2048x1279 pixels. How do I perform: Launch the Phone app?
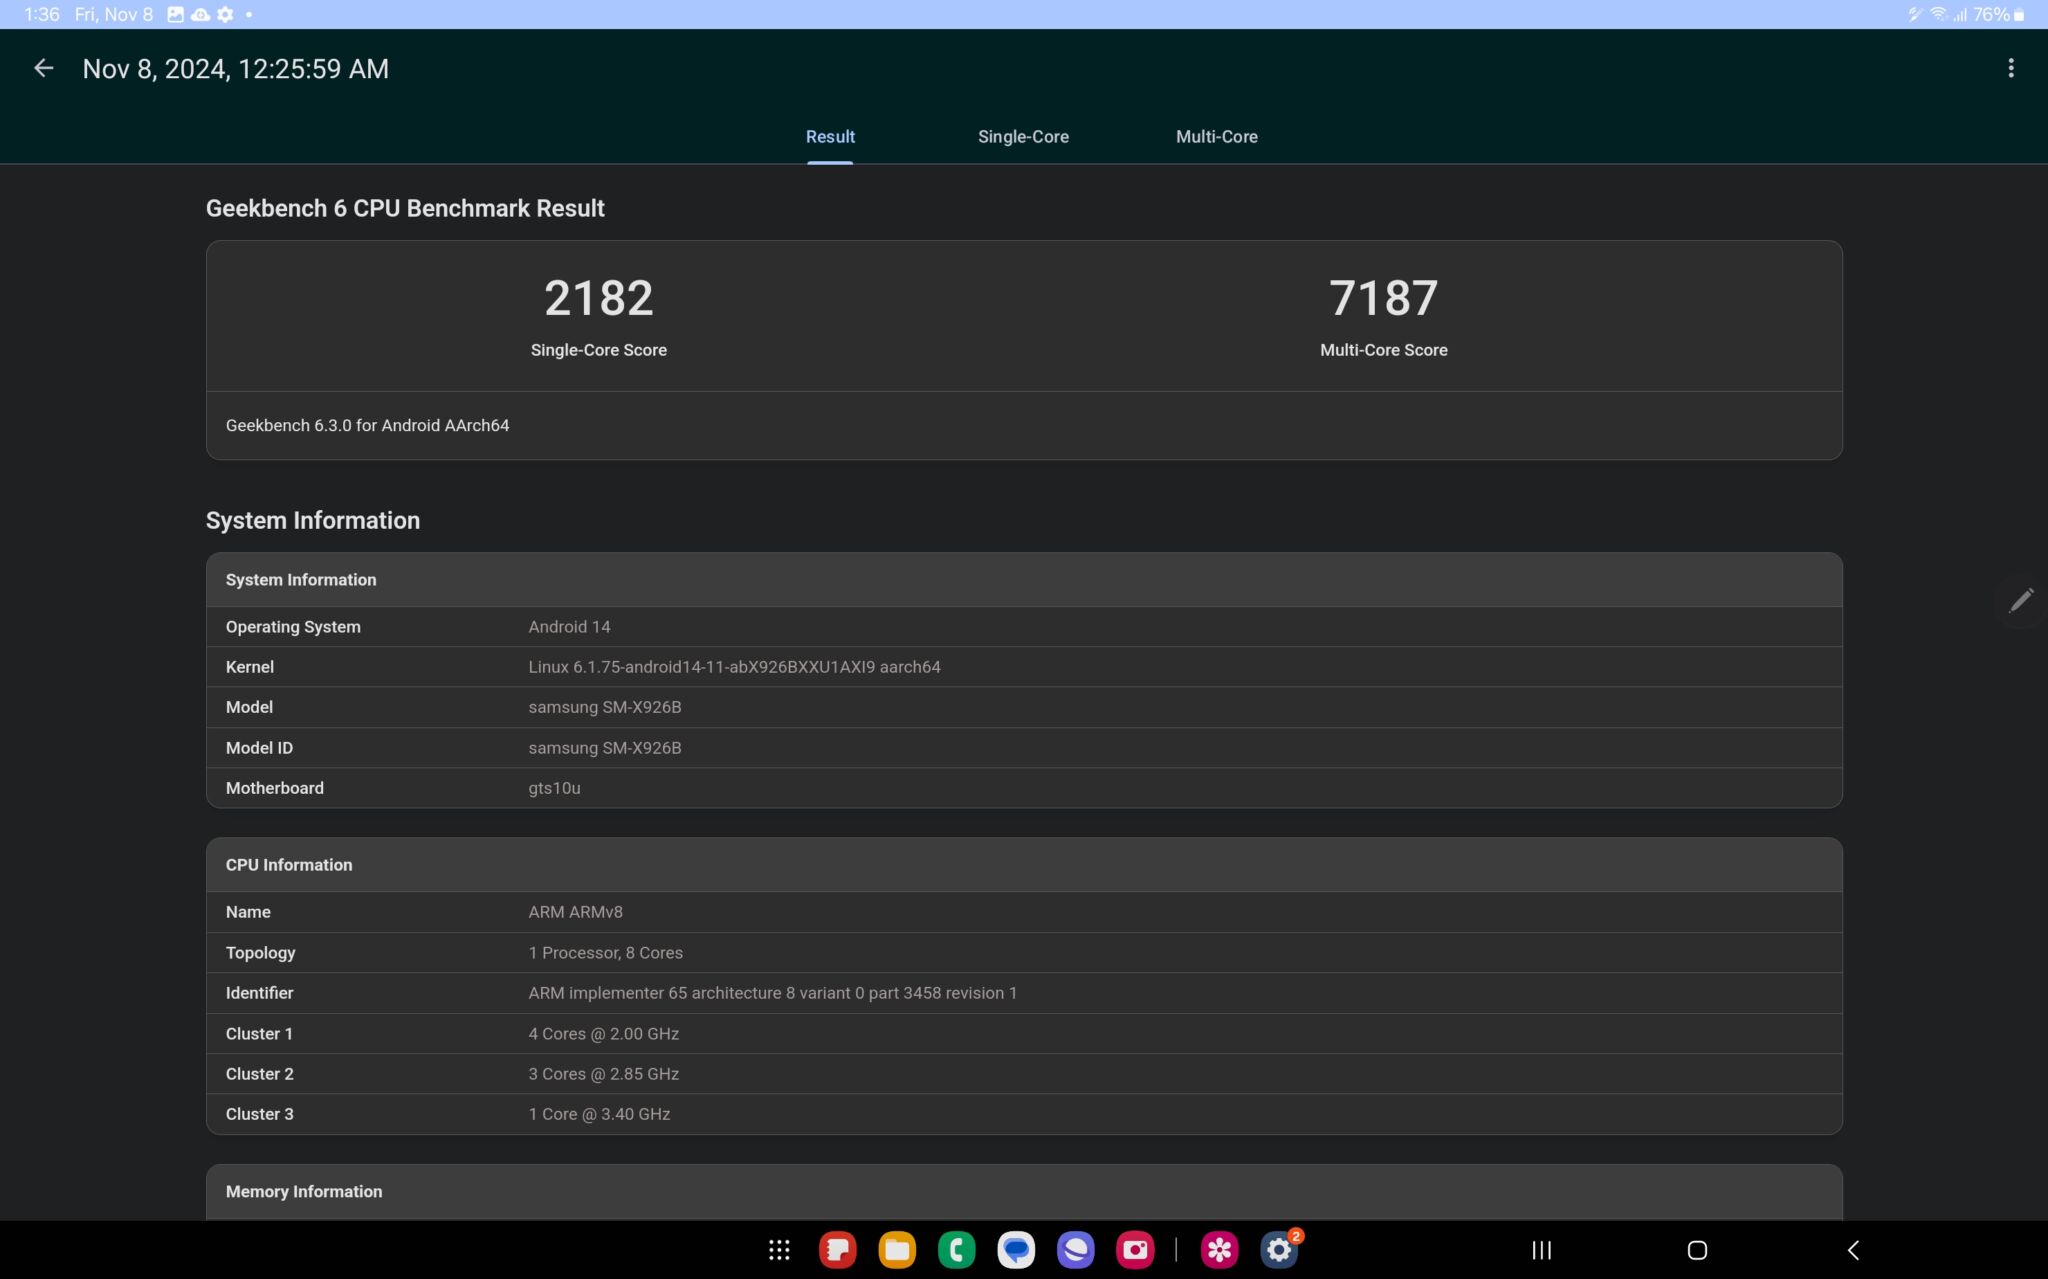[x=957, y=1250]
